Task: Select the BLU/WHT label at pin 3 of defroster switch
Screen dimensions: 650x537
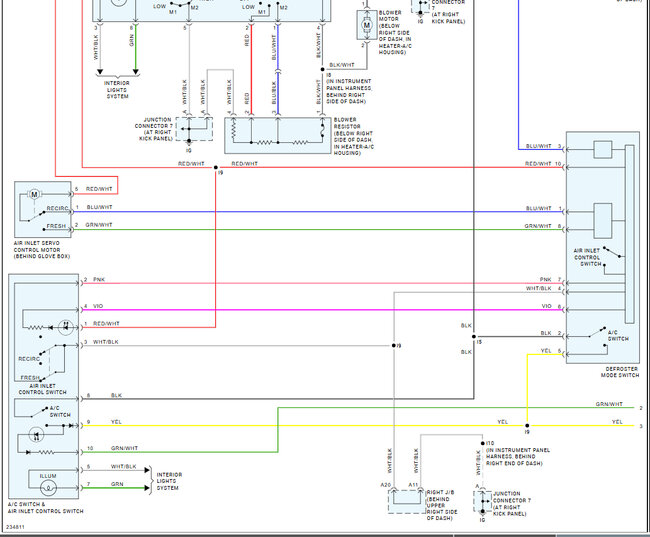Action: (538, 146)
